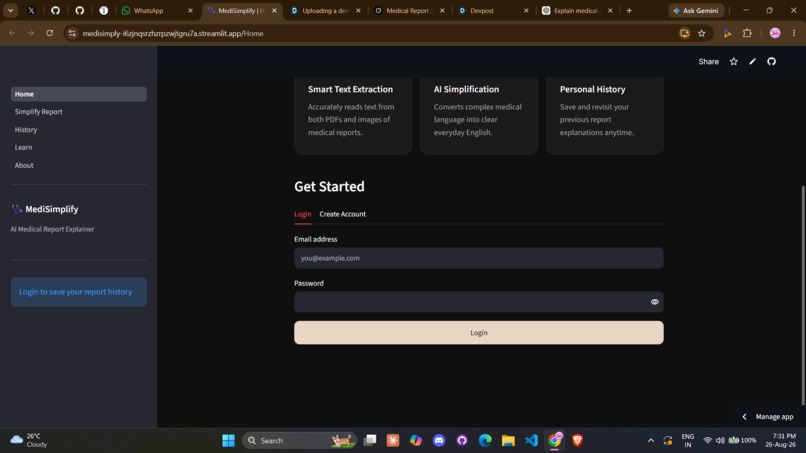This screenshot has width=806, height=453.
Task: Click the AI Simplification card title
Action: click(x=466, y=89)
